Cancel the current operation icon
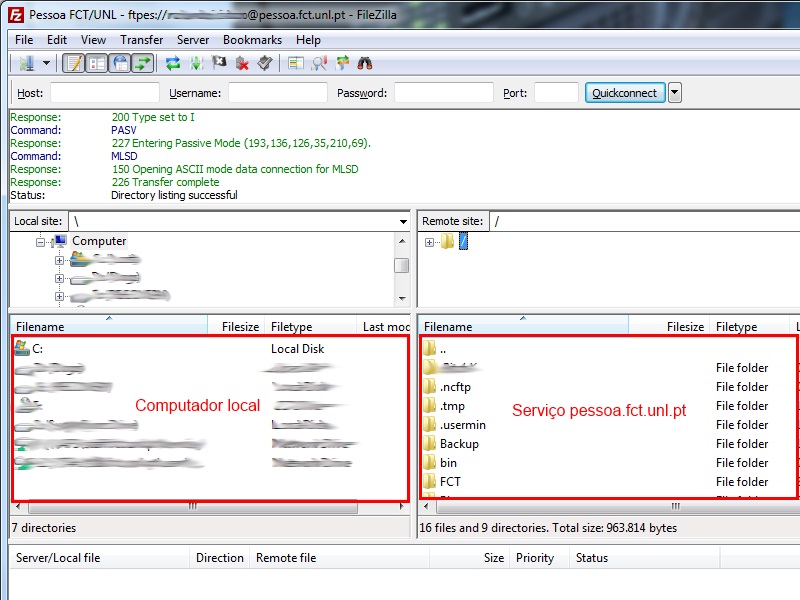This screenshot has width=800, height=600. (219, 63)
